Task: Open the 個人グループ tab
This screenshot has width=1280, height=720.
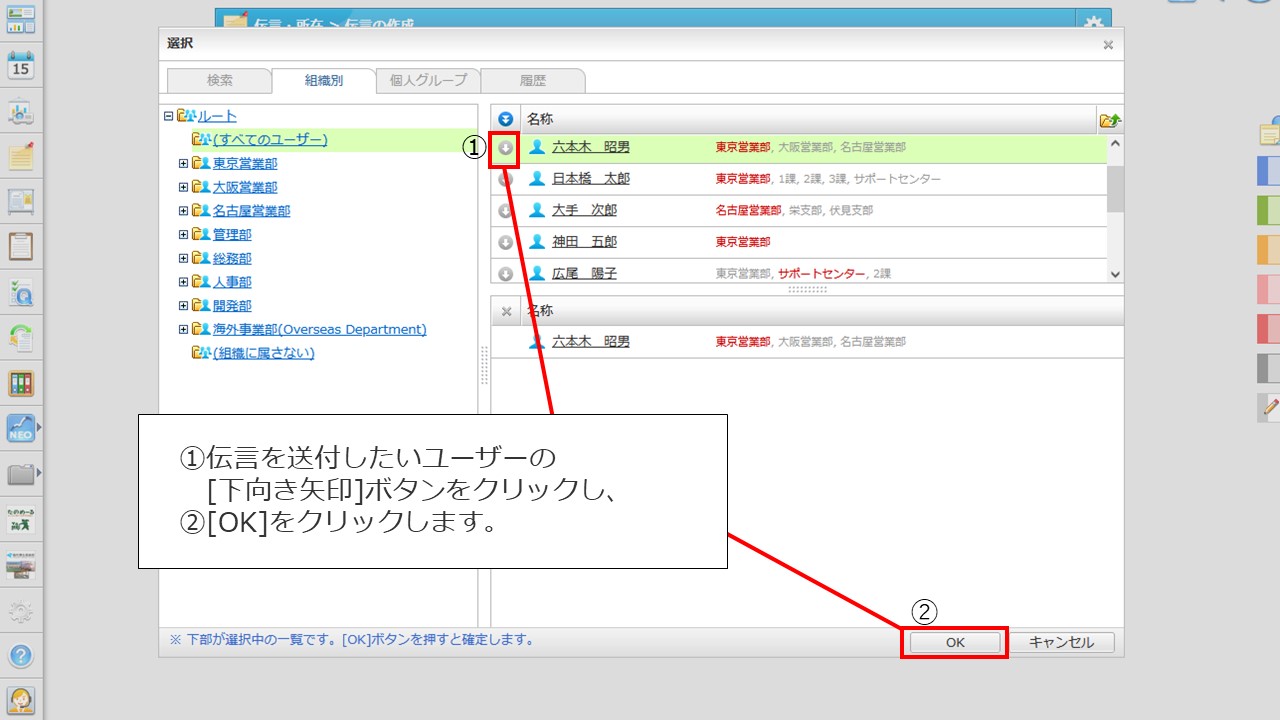Action: pos(428,81)
